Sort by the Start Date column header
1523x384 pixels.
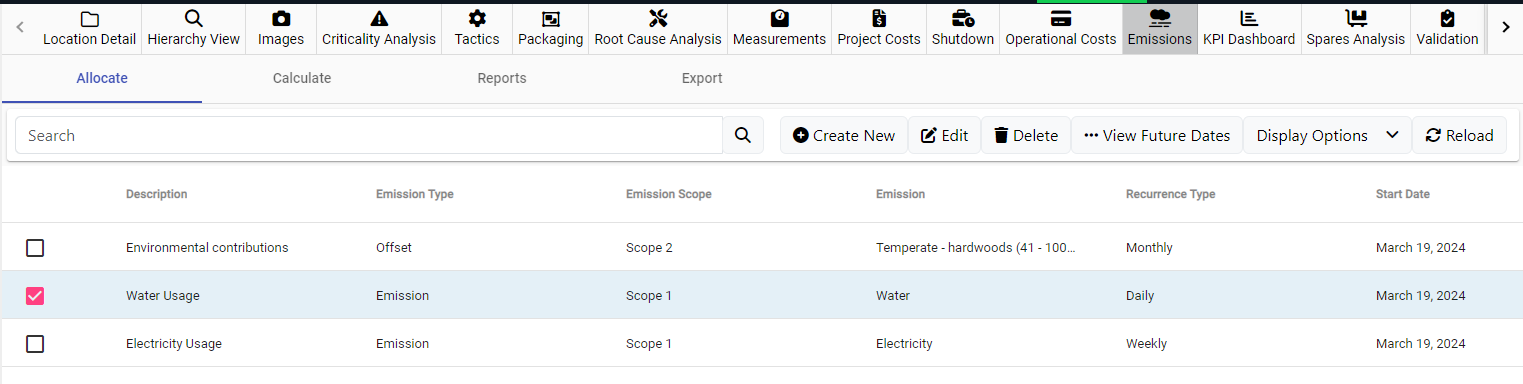coord(1402,194)
